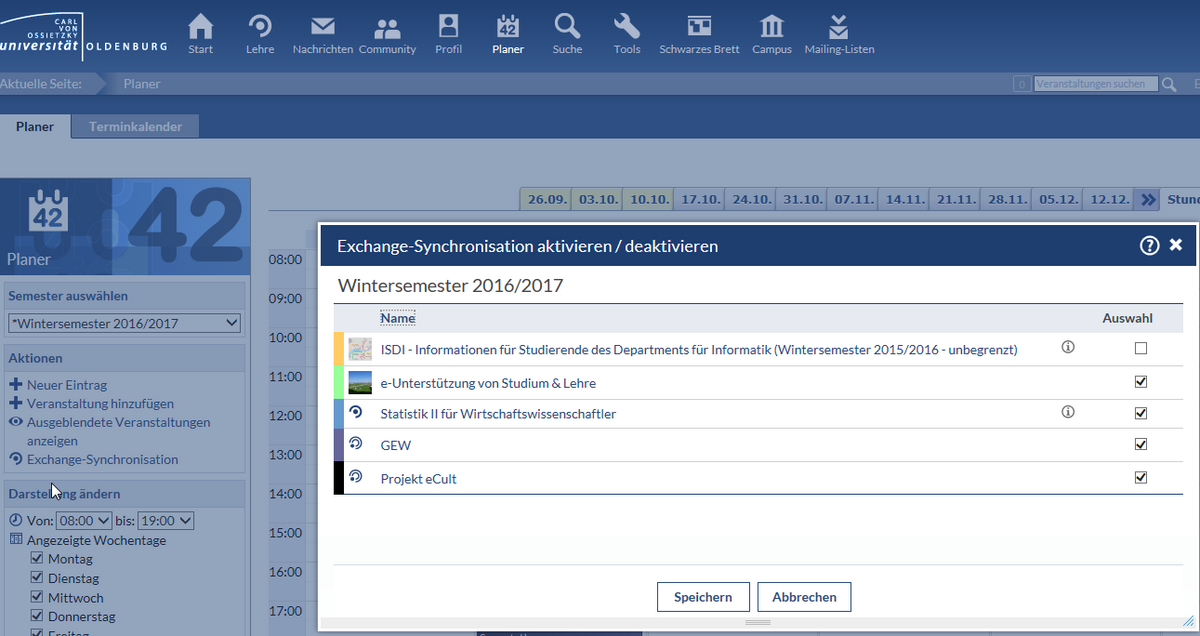Click info icon on the ISDI row
This screenshot has width=1200, height=636.
pyautogui.click(x=1068, y=348)
